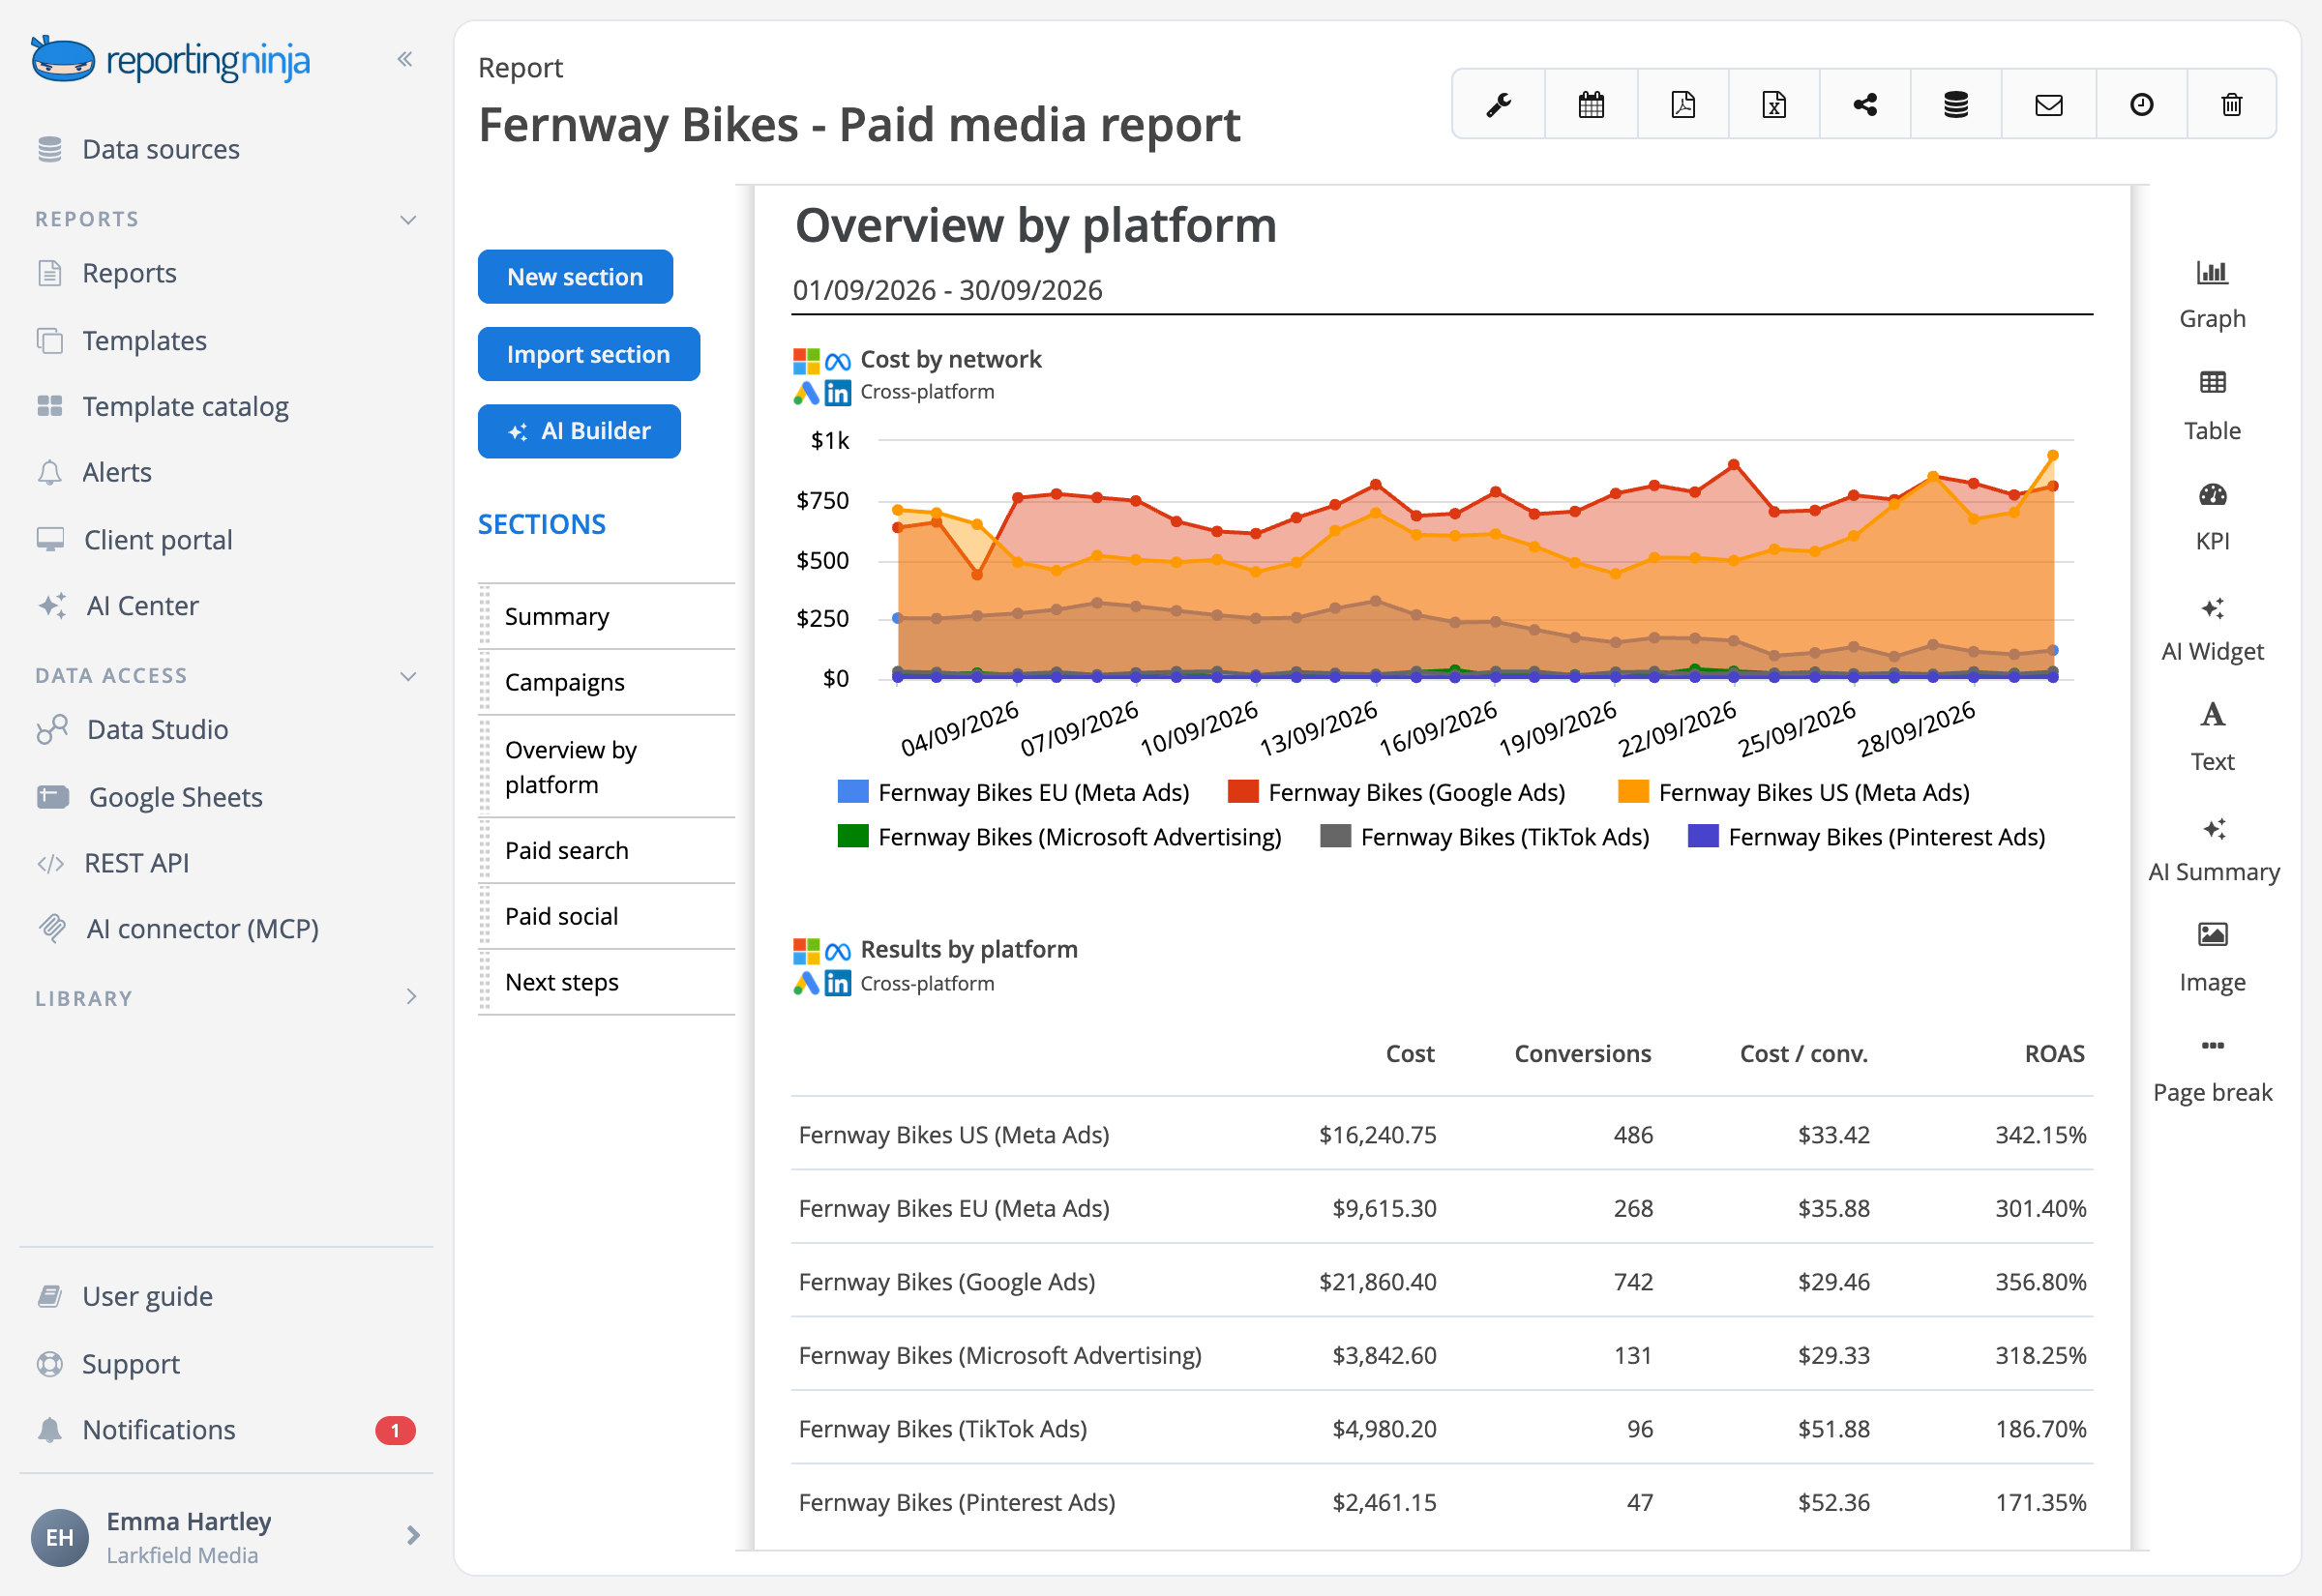Launch the AI Builder button
The height and width of the screenshot is (1596, 2322).
coord(579,431)
